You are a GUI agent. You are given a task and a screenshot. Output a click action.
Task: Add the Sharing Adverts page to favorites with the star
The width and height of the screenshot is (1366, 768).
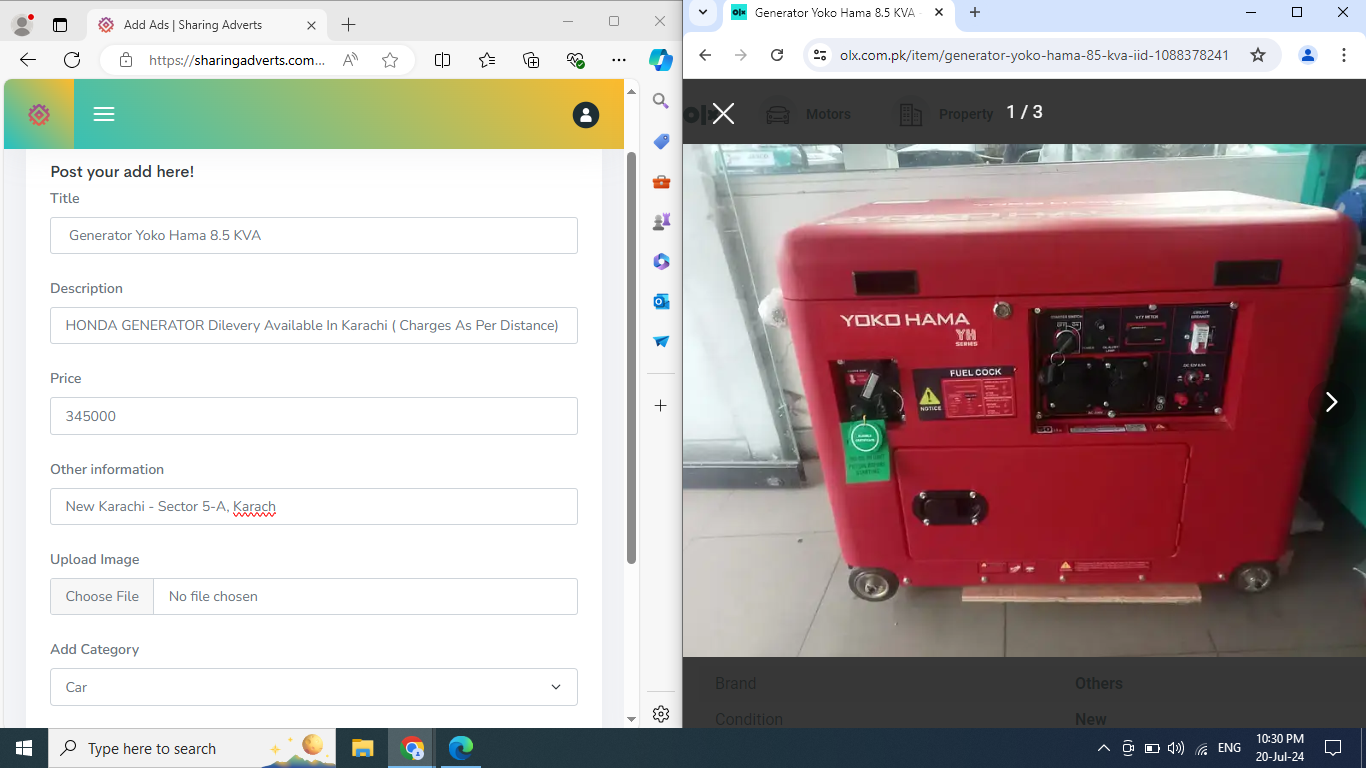point(390,60)
